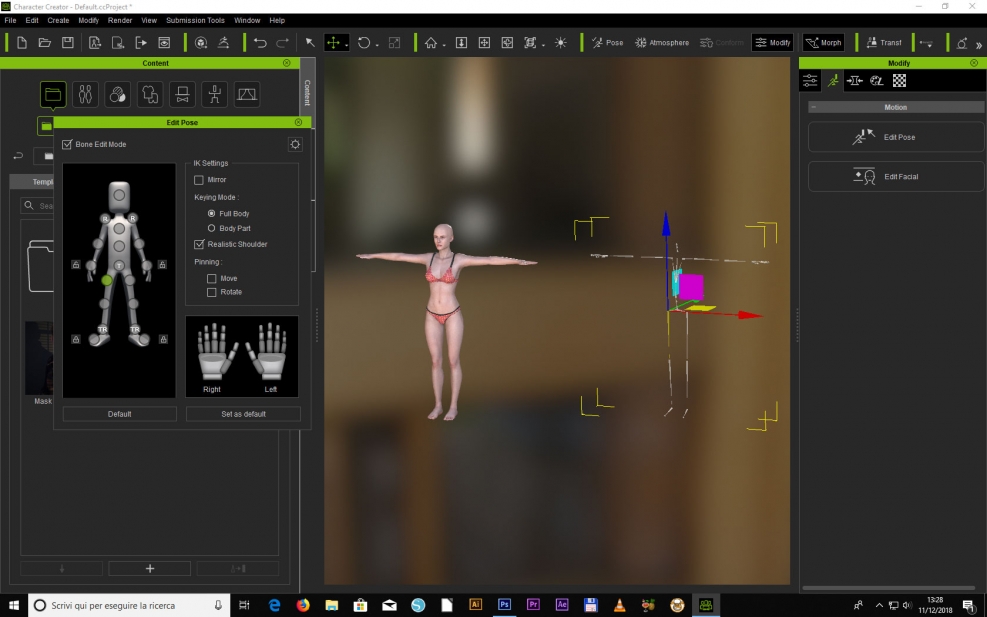This screenshot has width=987, height=617.
Task: Open the Submission Tools menu
Action: coord(195,20)
